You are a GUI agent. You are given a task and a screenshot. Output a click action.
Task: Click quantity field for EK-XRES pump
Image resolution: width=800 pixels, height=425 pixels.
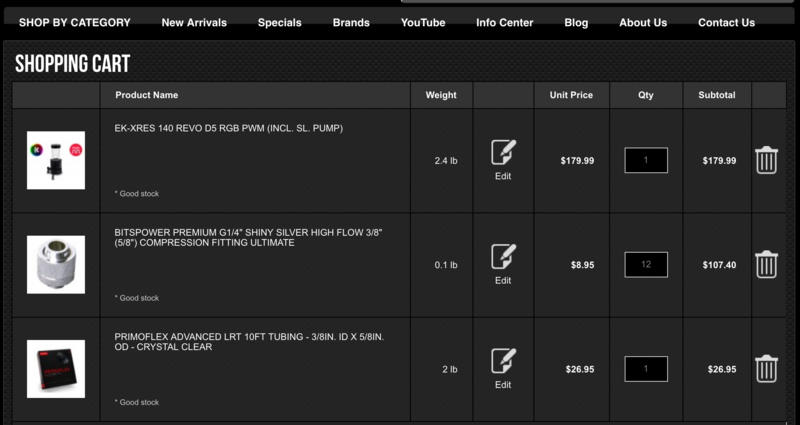click(x=646, y=160)
